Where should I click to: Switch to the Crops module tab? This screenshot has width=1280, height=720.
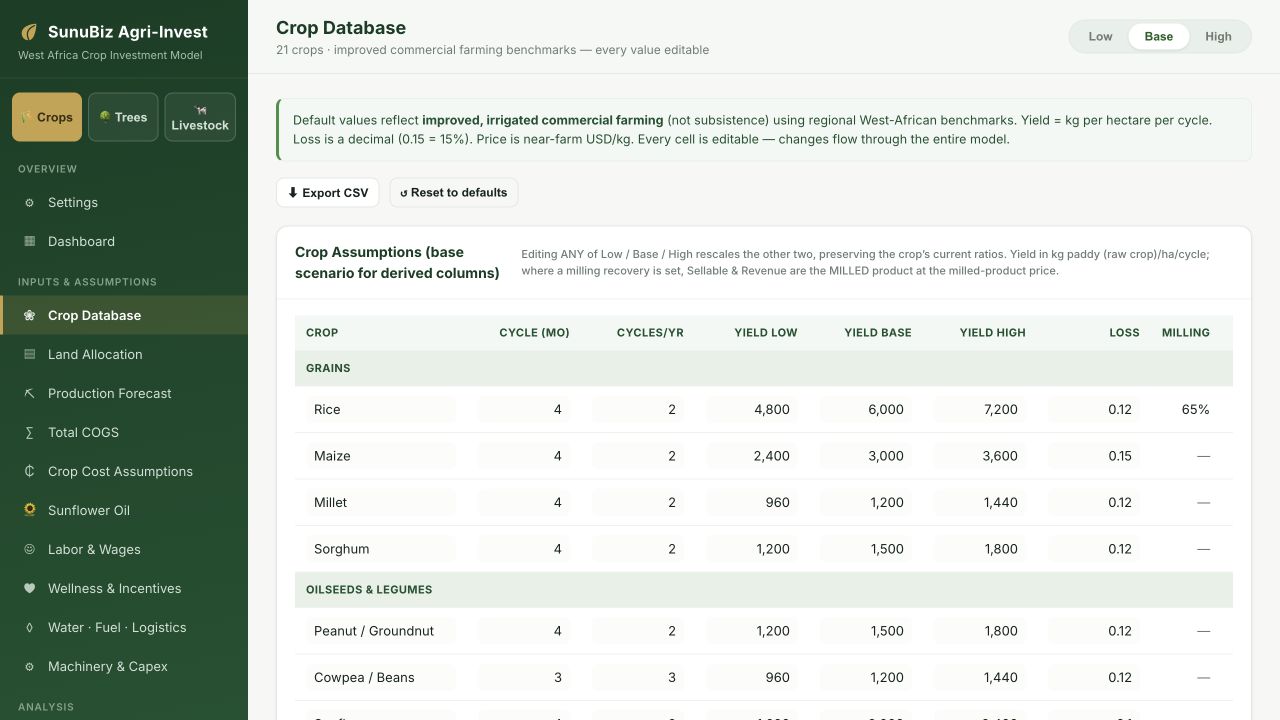(x=47, y=117)
